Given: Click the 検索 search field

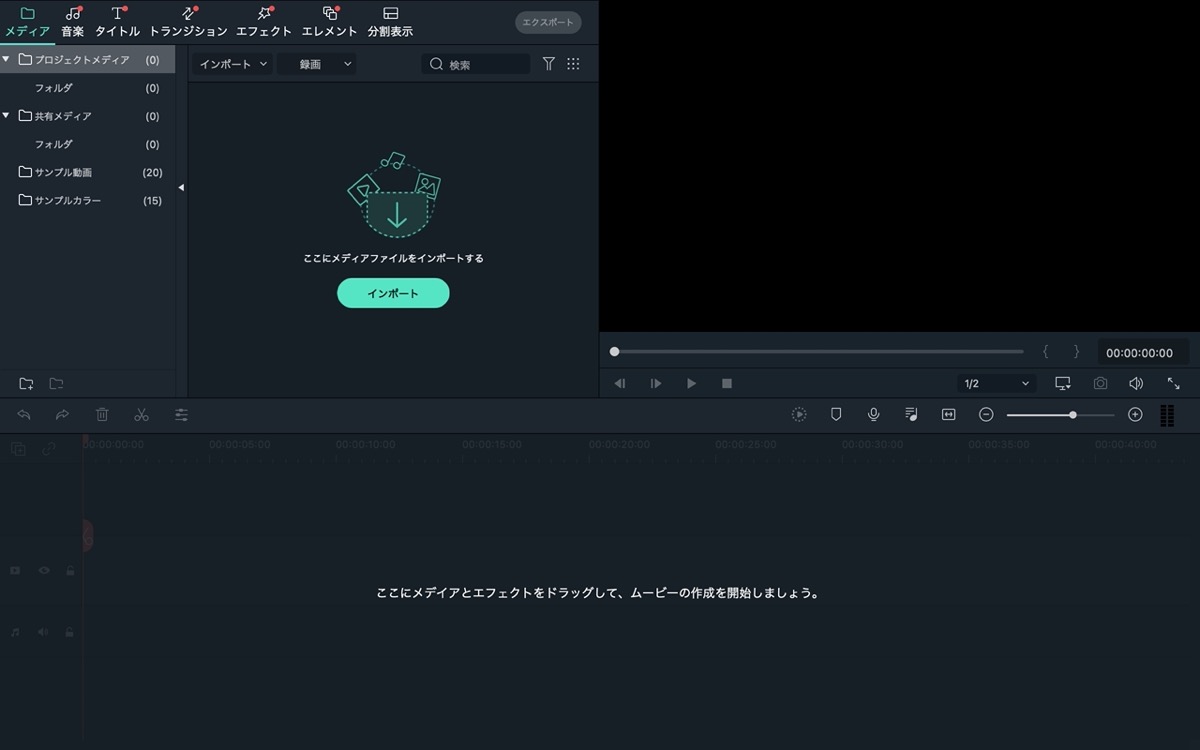Looking at the screenshot, I should click(476, 64).
